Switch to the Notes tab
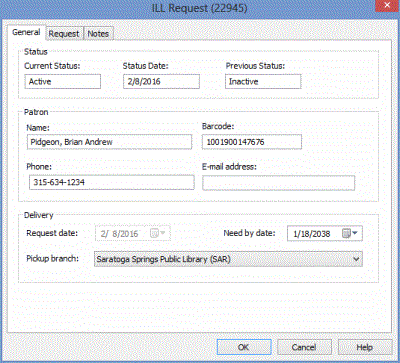Viewport: 400px width, 363px height. click(98, 34)
